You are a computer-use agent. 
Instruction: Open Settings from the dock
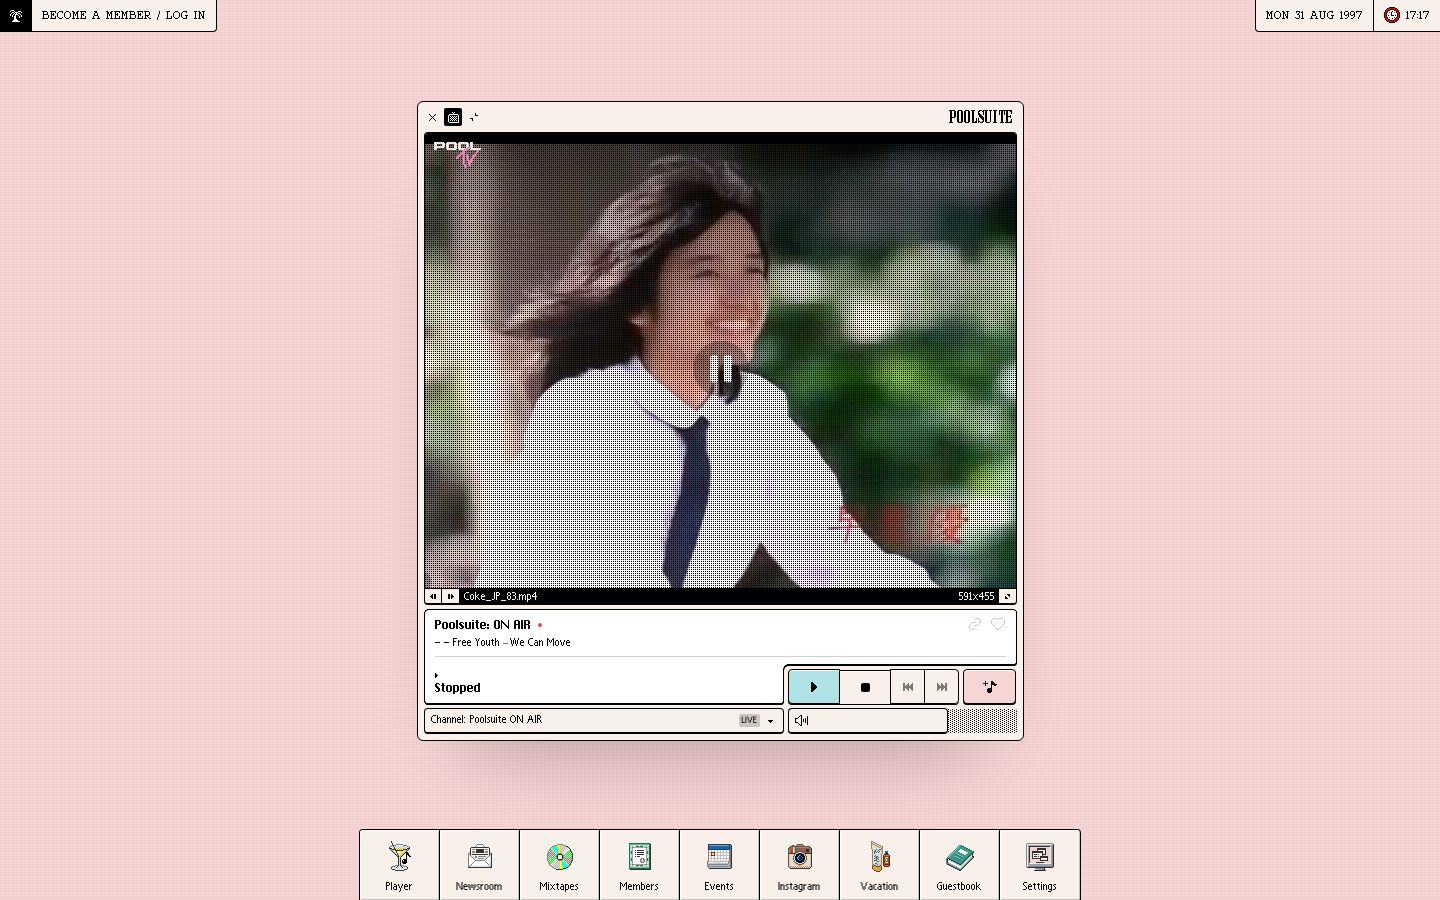[x=1039, y=865]
